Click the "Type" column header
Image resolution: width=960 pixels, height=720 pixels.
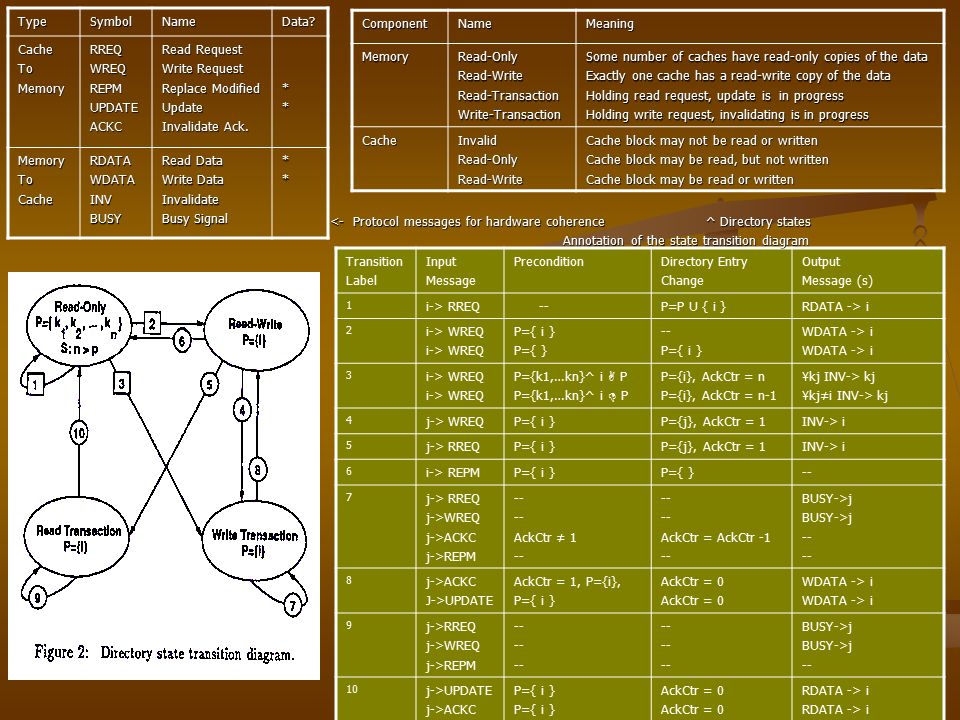pyautogui.click(x=32, y=21)
